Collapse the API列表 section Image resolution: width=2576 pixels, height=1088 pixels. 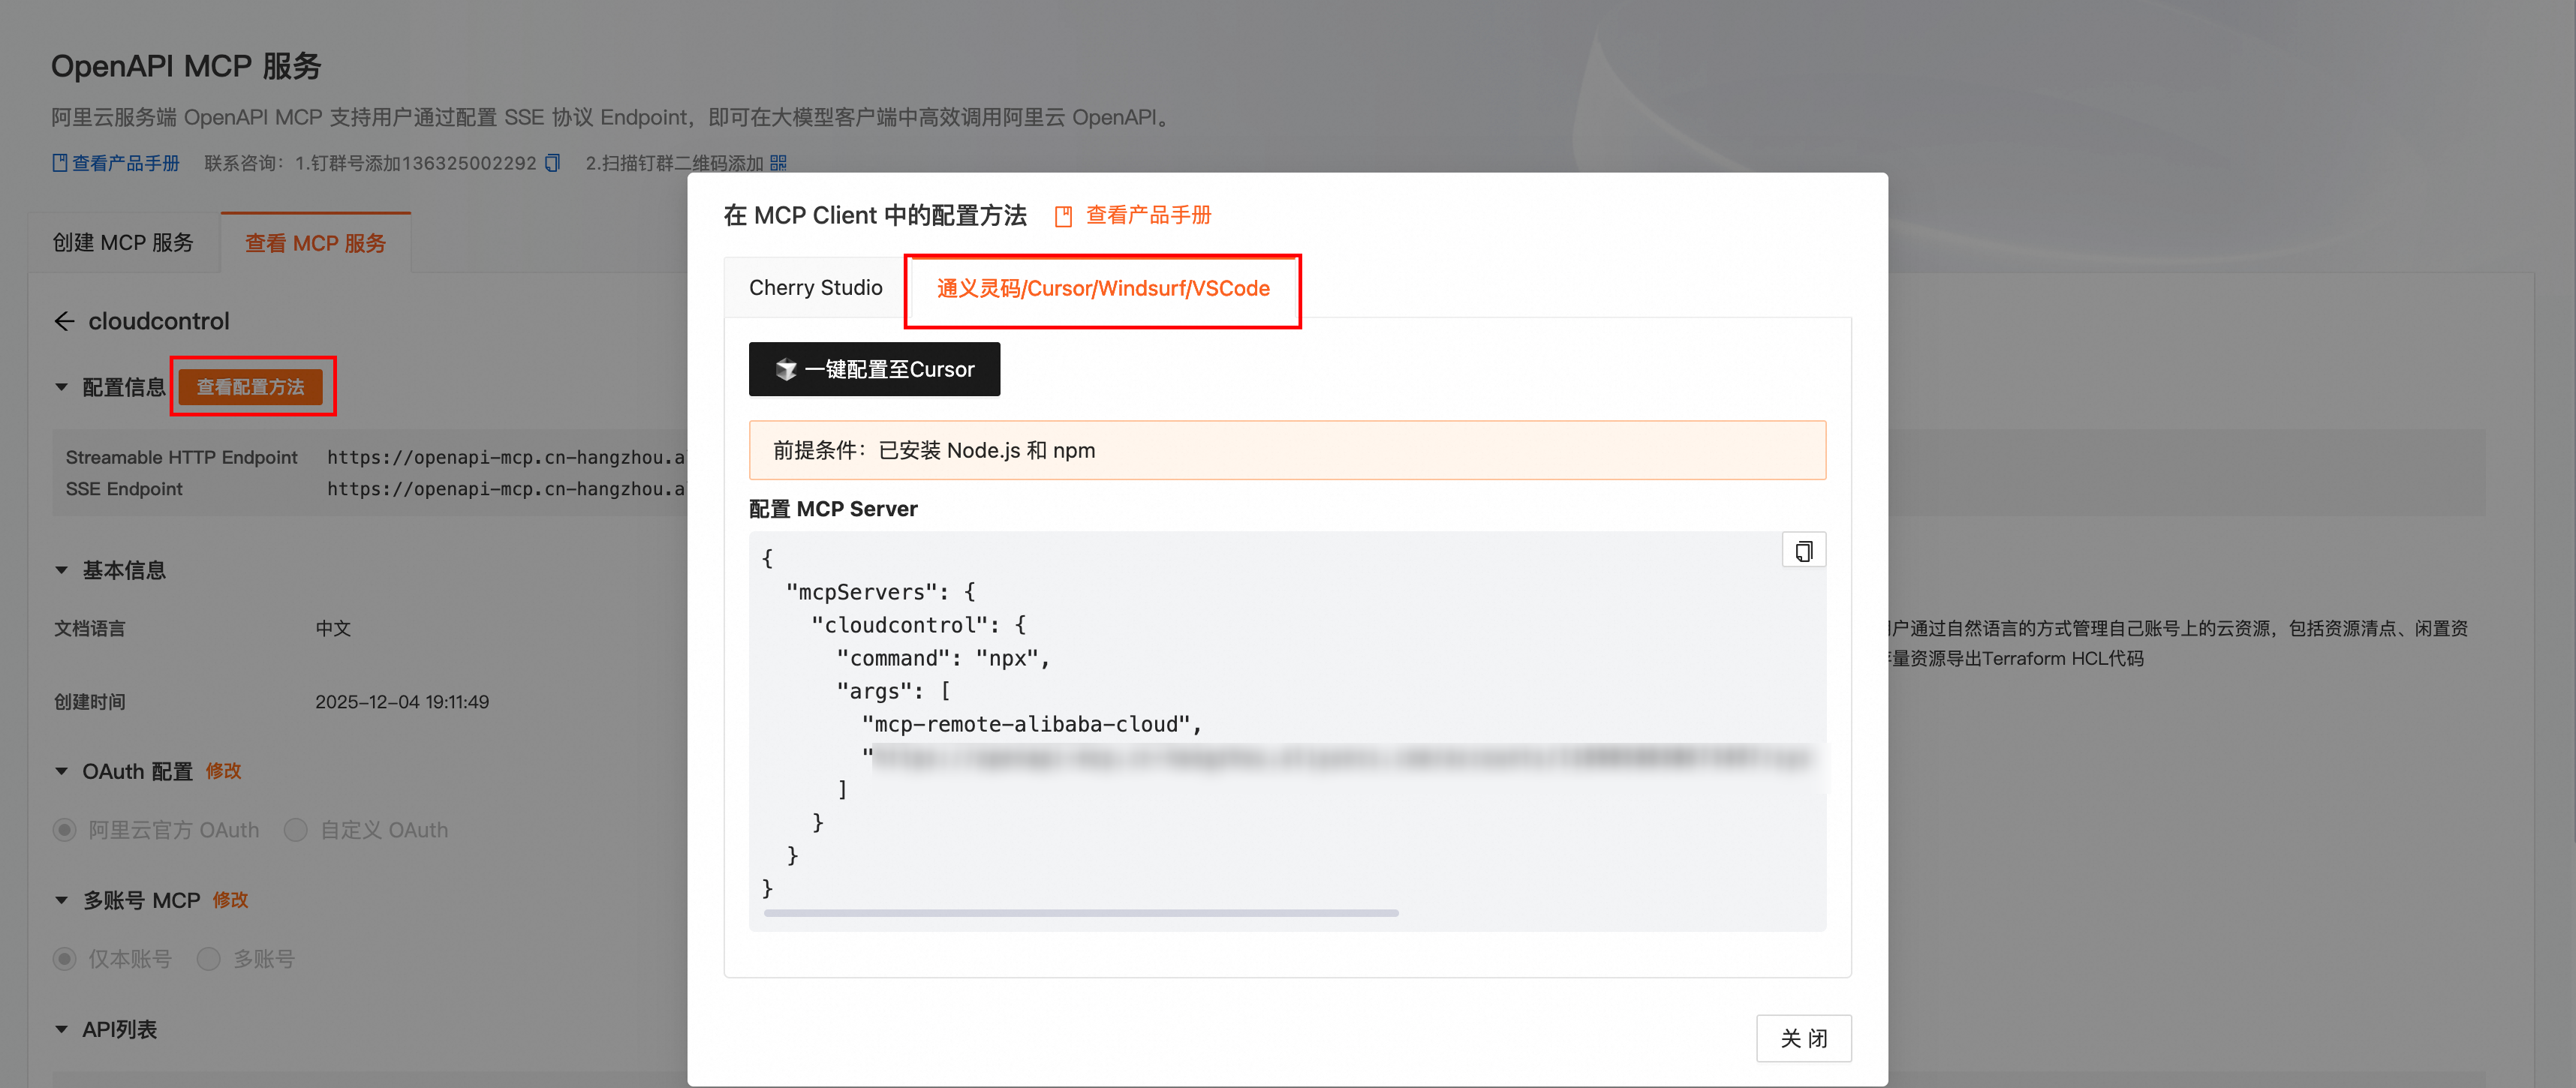(62, 1029)
